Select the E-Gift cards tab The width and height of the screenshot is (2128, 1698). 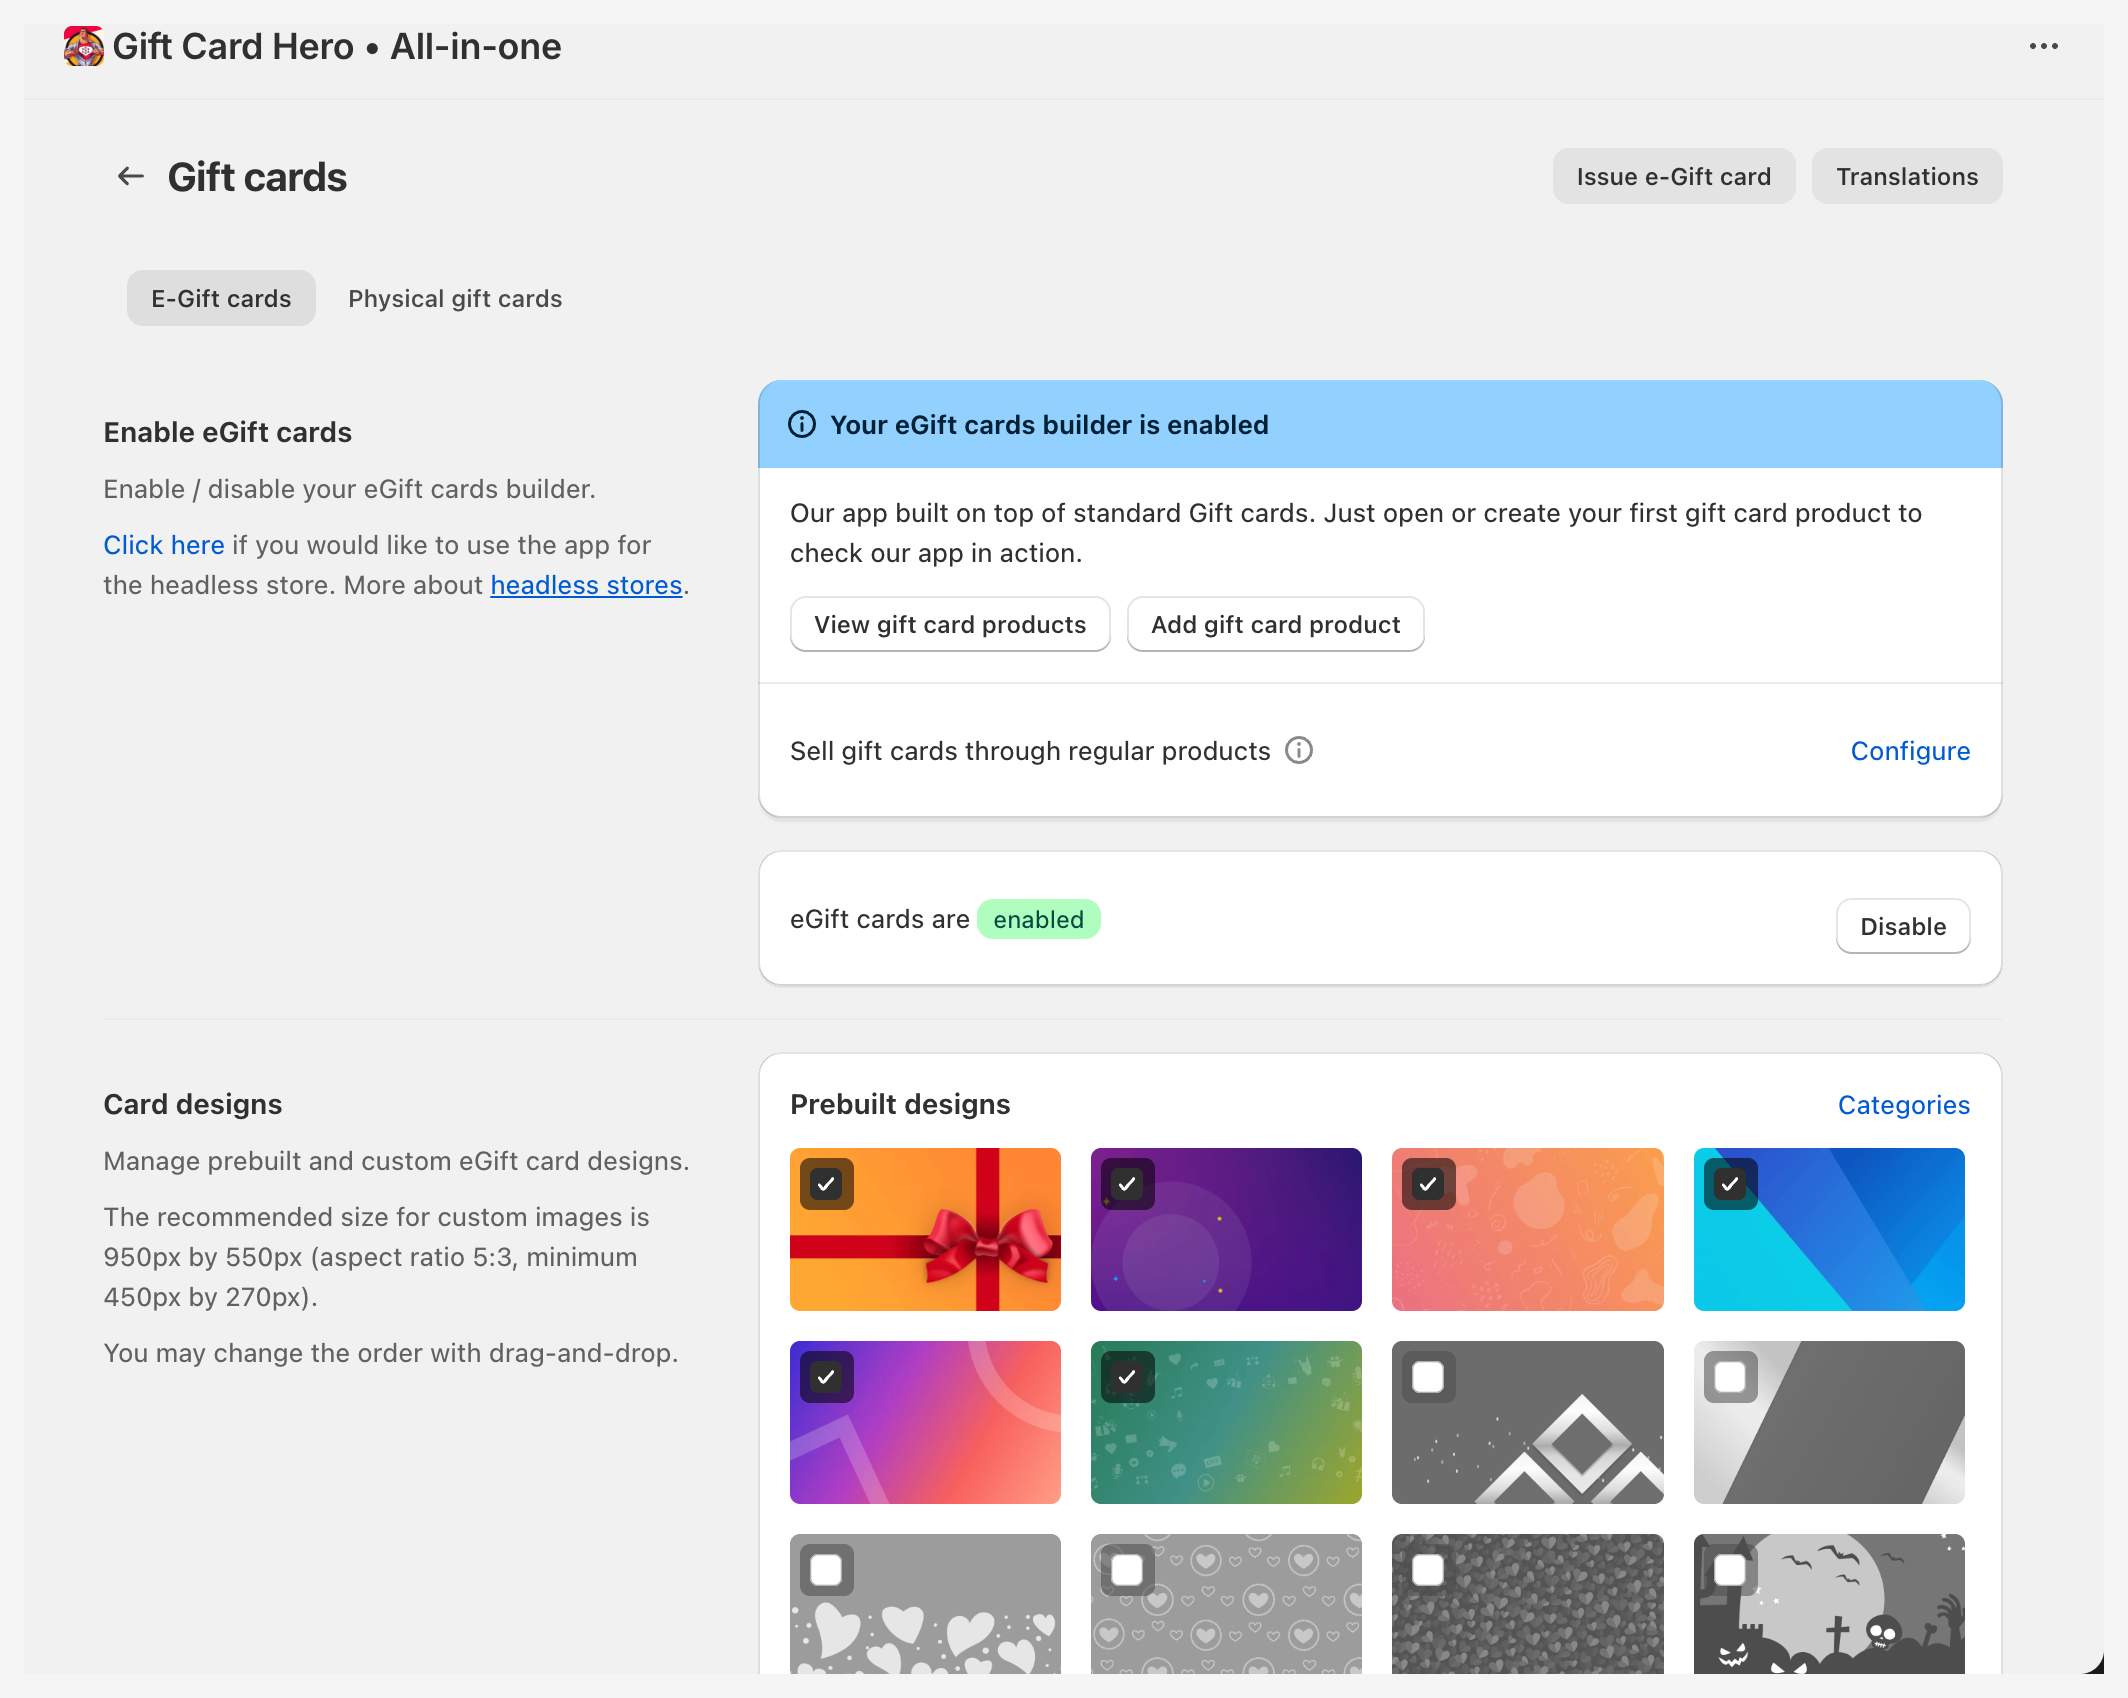221,297
